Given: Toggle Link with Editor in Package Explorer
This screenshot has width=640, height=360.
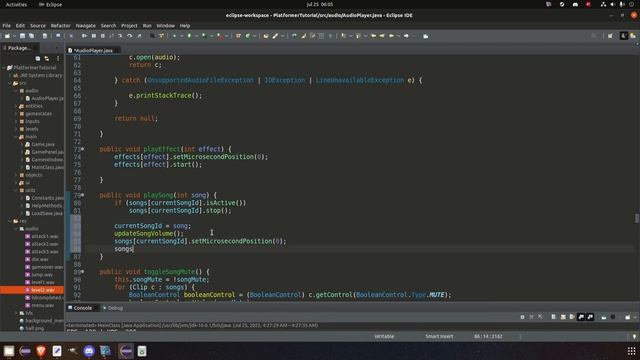Looking at the screenshot, I should pos(47,58).
